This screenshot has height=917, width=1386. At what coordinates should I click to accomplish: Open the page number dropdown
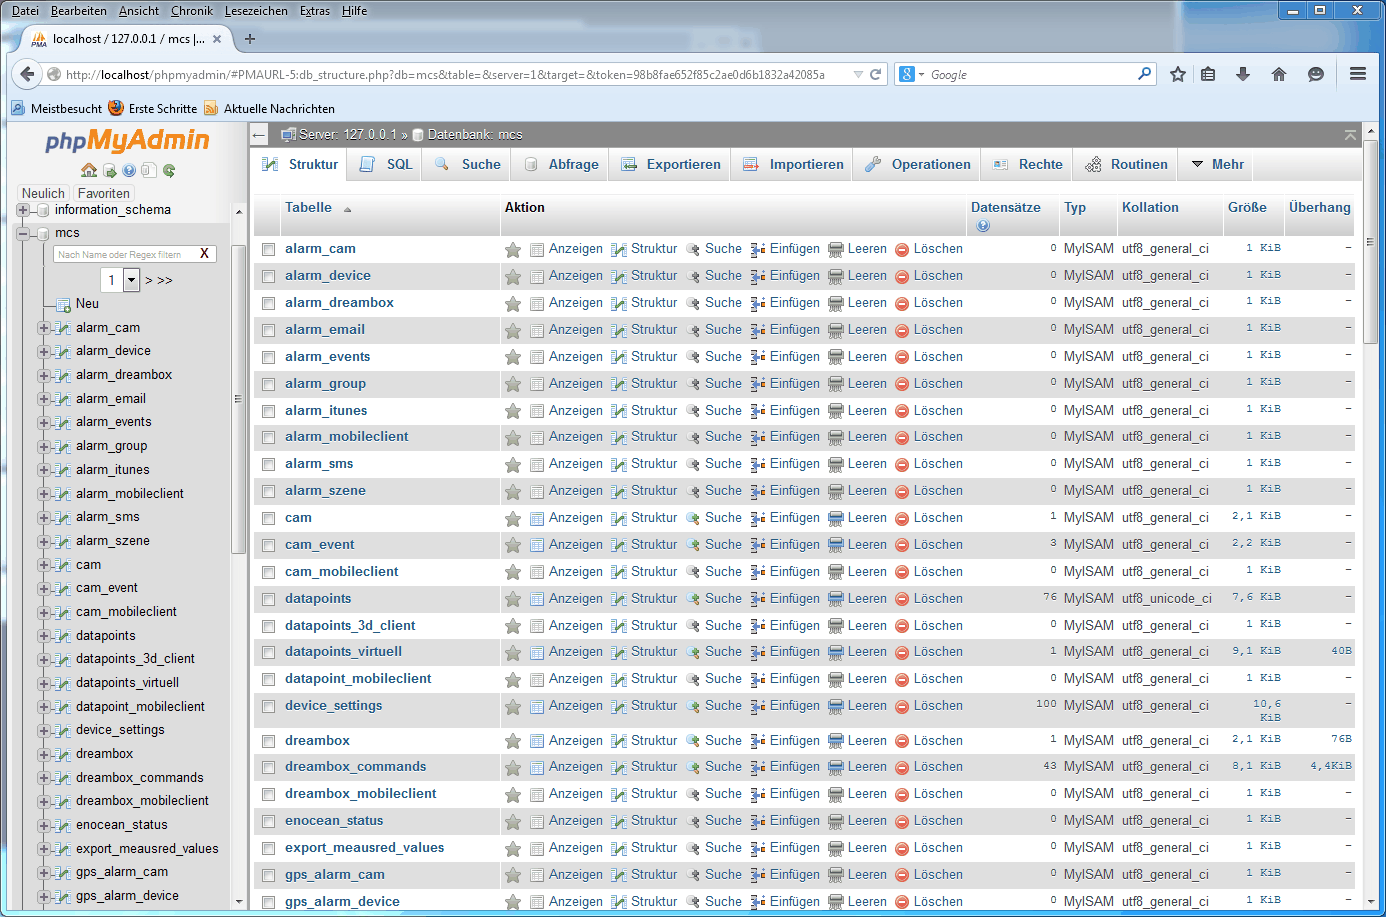(120, 280)
